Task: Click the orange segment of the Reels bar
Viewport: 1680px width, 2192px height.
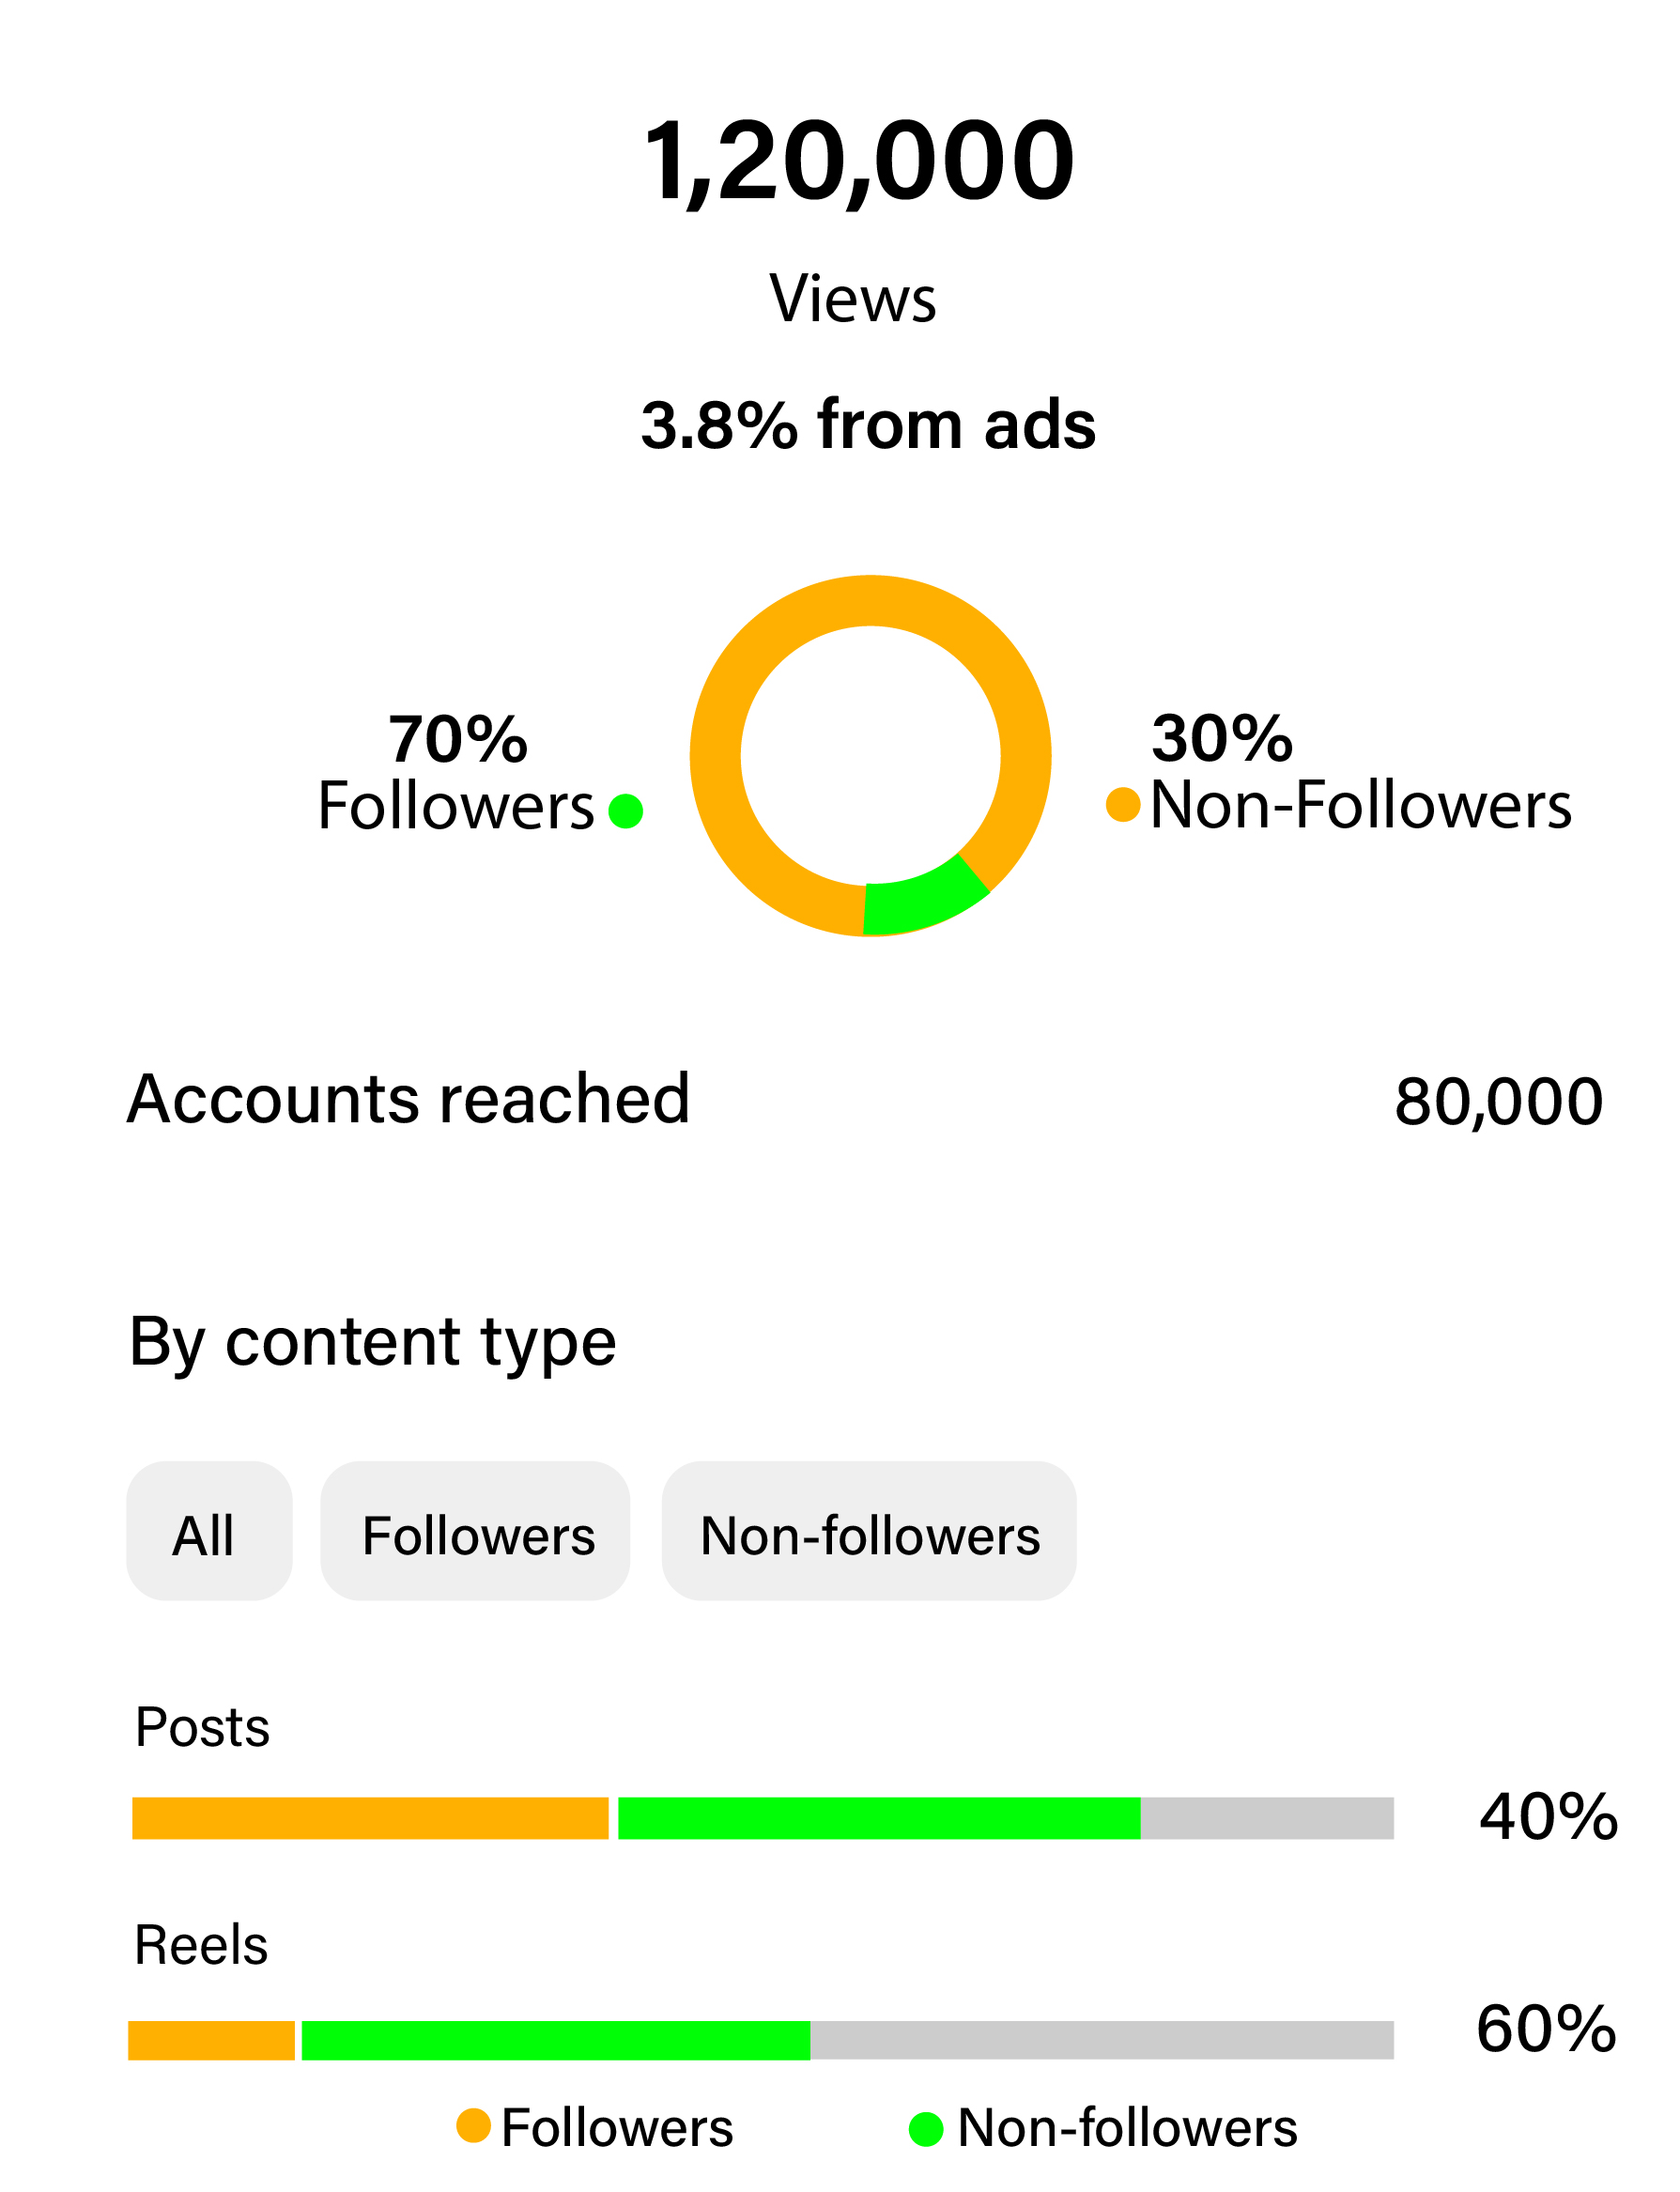Action: [x=211, y=2040]
